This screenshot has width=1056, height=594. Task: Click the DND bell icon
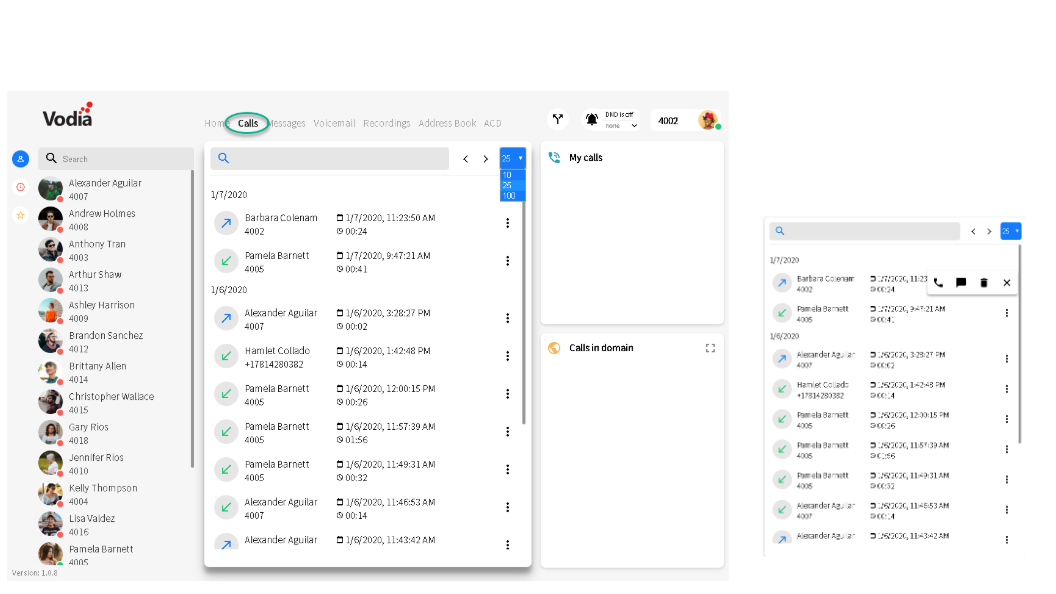(591, 120)
